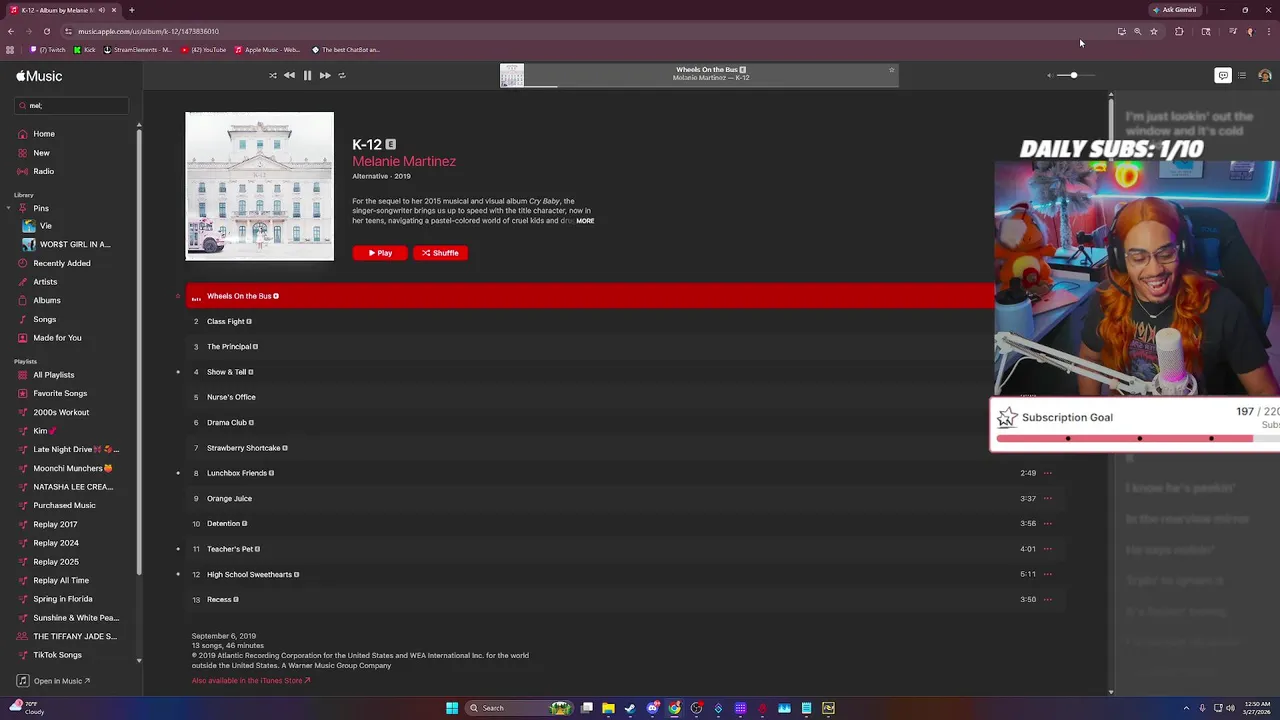Open the Windows Start menu
This screenshot has width=1280, height=720.
coord(452,708)
